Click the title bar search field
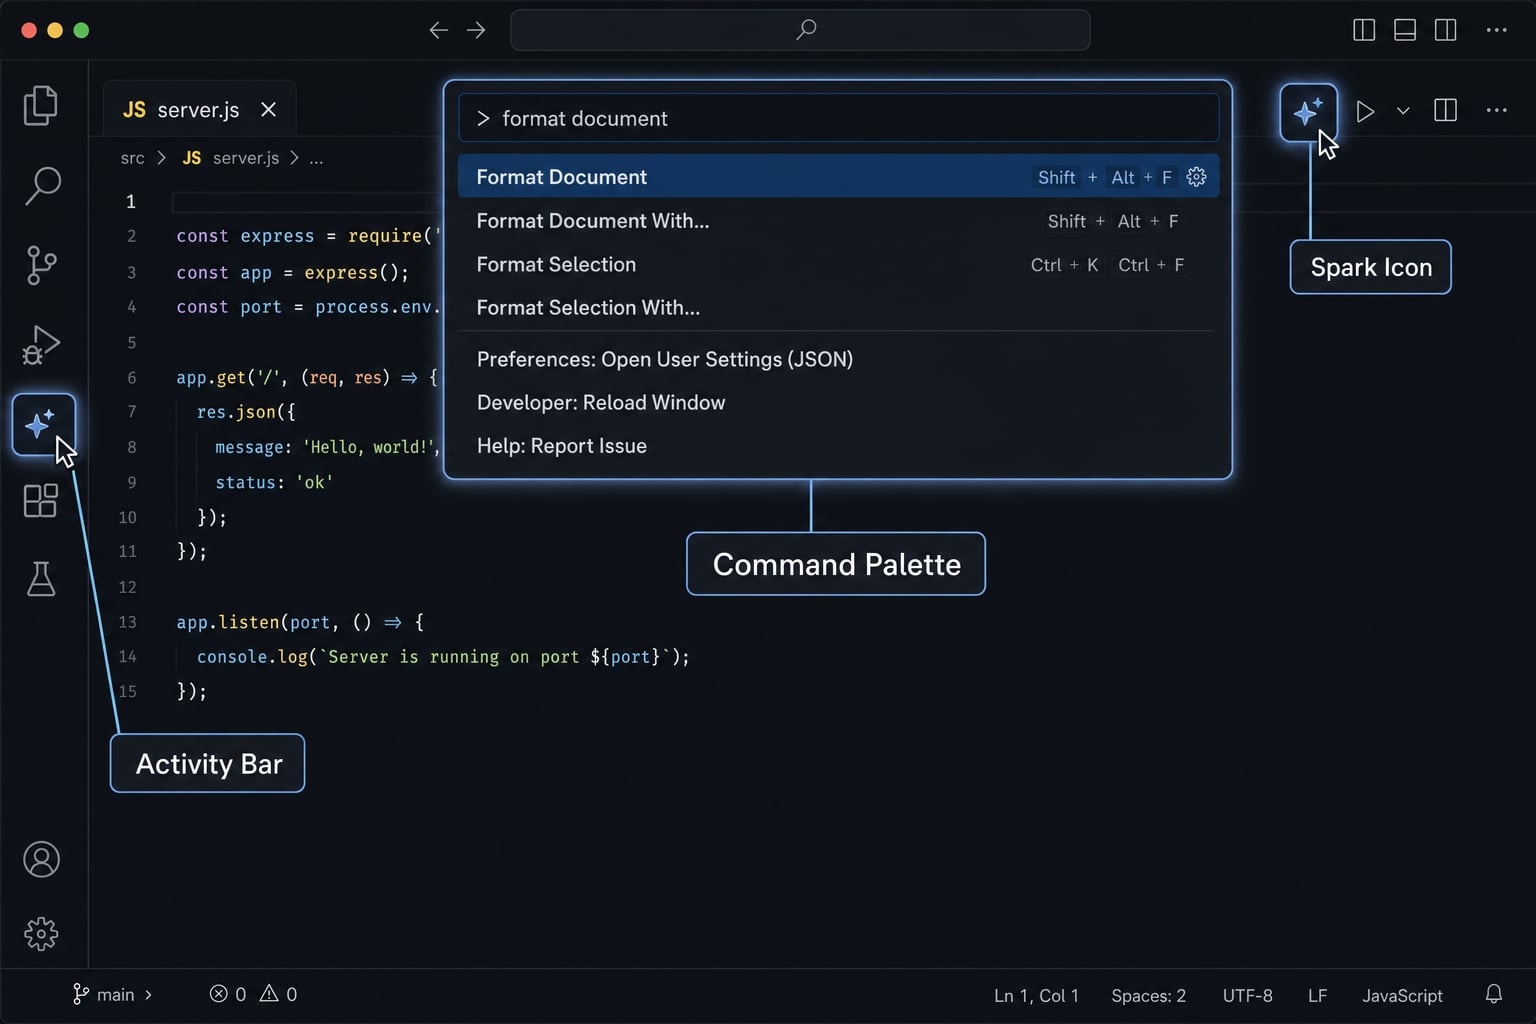This screenshot has width=1536, height=1024. click(x=800, y=30)
